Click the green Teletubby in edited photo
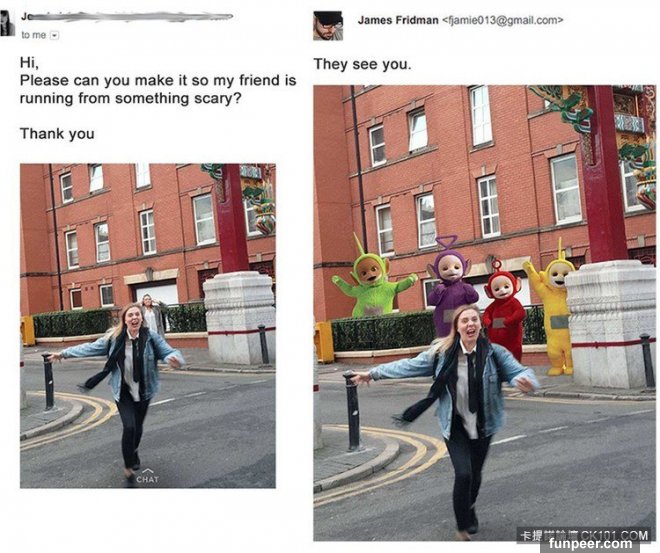660x553 pixels. [372, 280]
